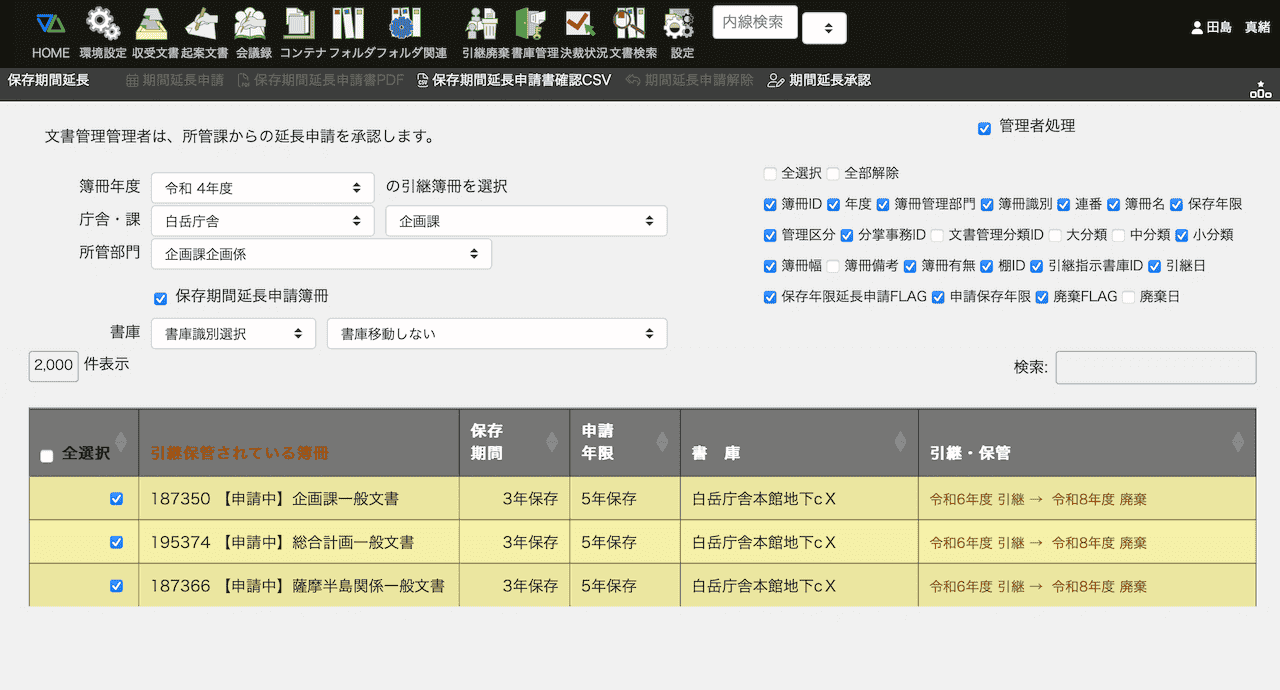Open the HOME icon in the toolbar
Viewport: 1280px width, 690px height.
point(50,24)
